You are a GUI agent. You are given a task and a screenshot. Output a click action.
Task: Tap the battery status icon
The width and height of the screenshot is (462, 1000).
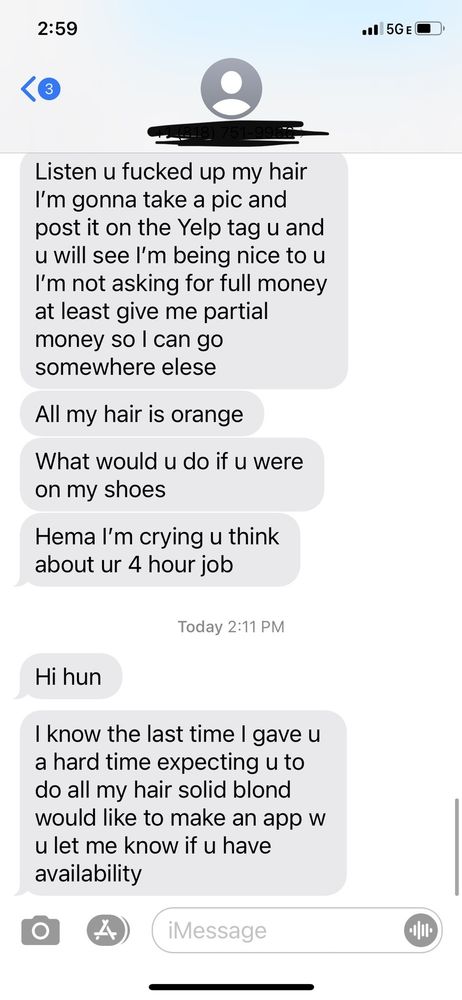tap(430, 29)
